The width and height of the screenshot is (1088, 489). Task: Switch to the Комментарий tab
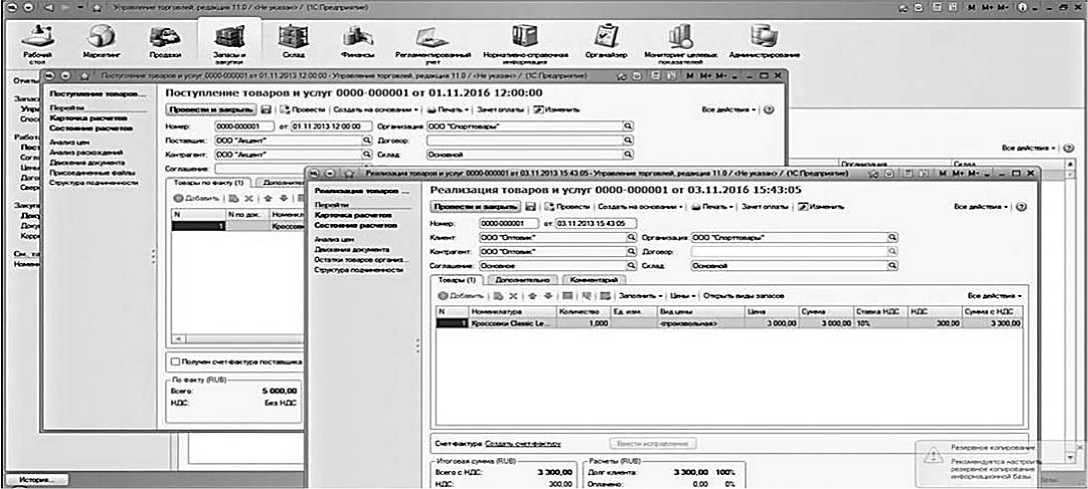coord(594,280)
